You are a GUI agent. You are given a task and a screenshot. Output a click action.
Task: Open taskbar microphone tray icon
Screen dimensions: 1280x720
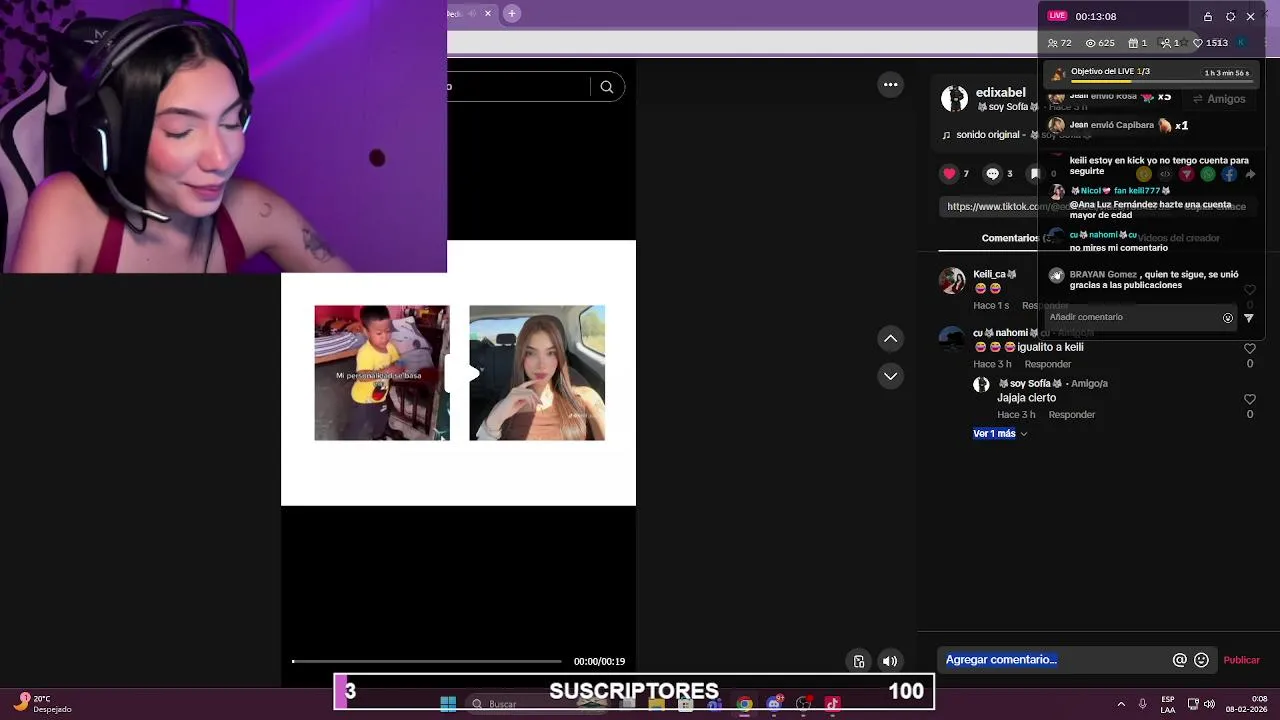[x=1142, y=704]
